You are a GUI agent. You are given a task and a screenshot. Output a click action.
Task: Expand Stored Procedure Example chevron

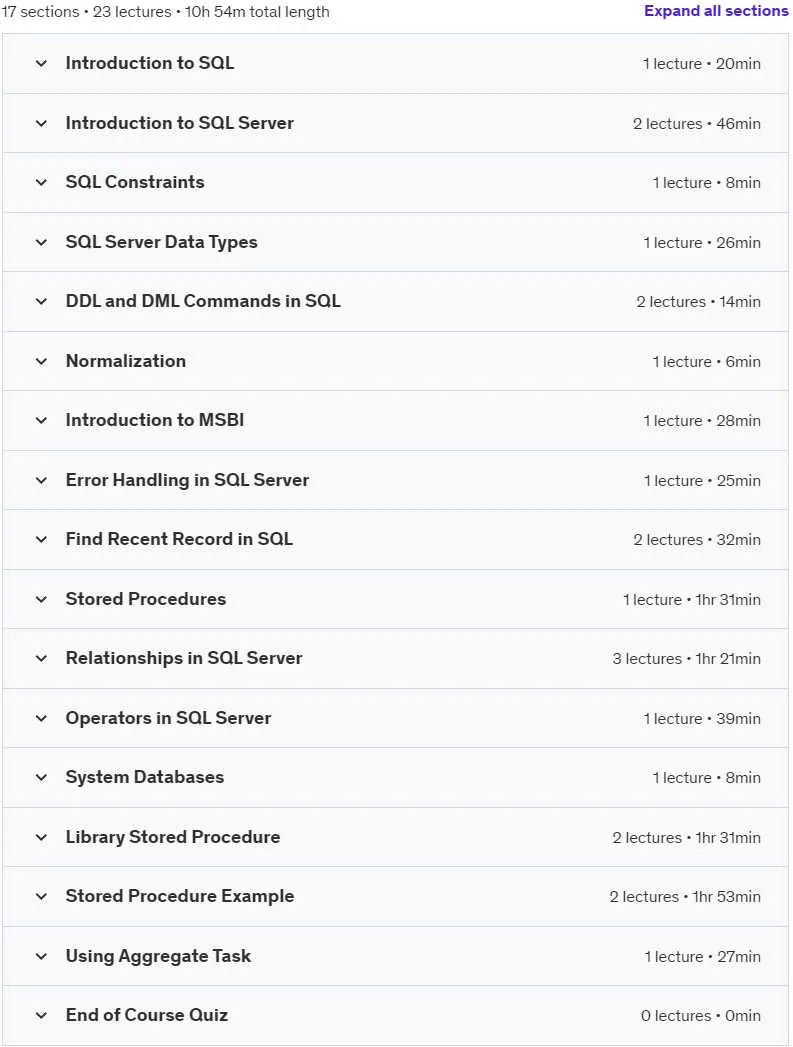41,896
